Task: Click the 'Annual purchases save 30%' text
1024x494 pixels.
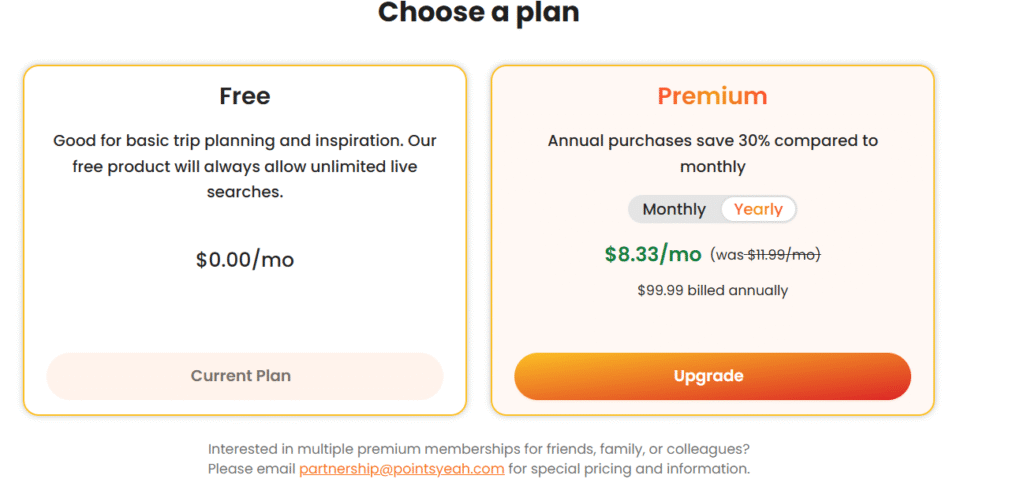Action: [680, 141]
